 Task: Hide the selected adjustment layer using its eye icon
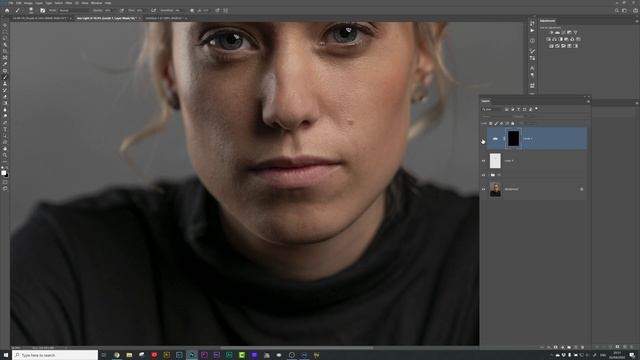point(483,139)
